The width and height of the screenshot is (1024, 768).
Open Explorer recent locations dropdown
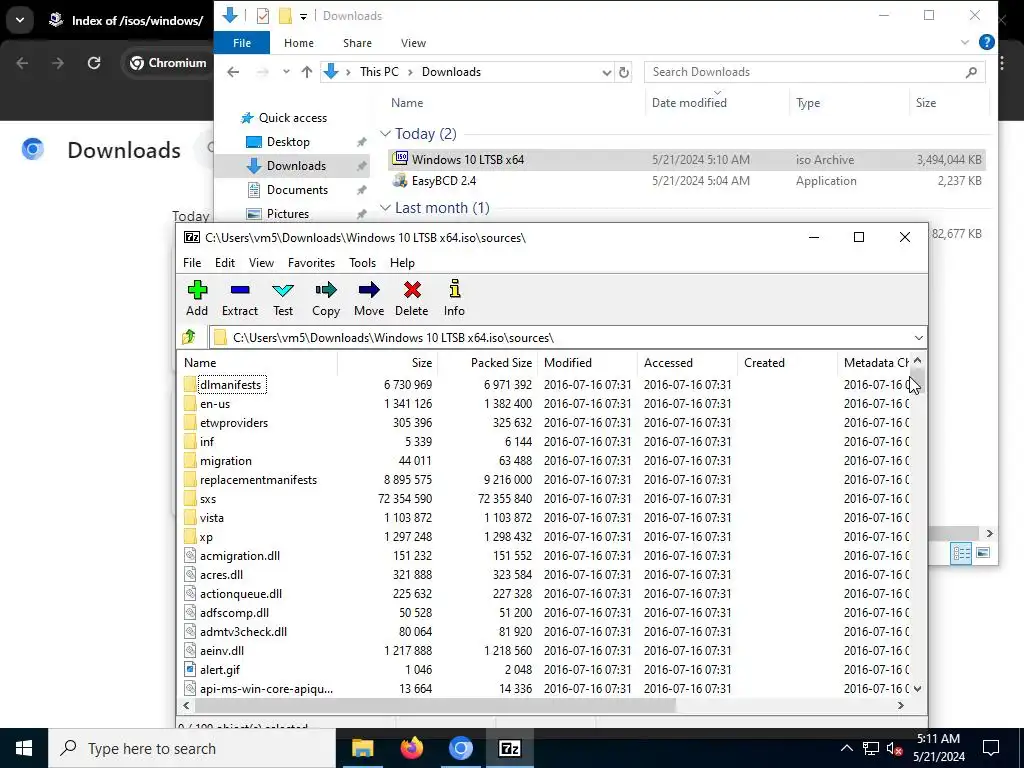(285, 72)
